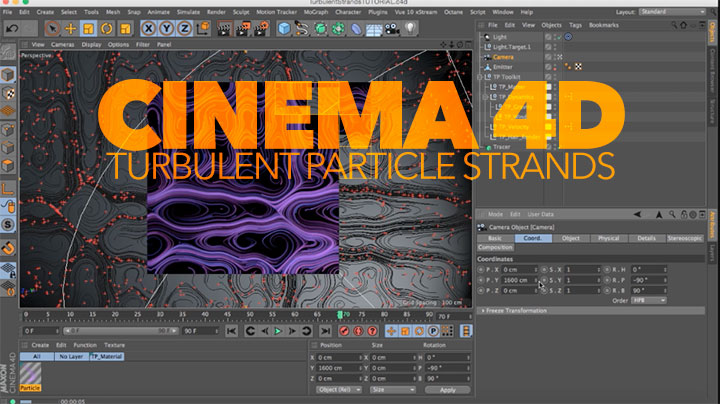Select the Move tool
The width and height of the screenshot is (720, 404).
tap(70, 29)
